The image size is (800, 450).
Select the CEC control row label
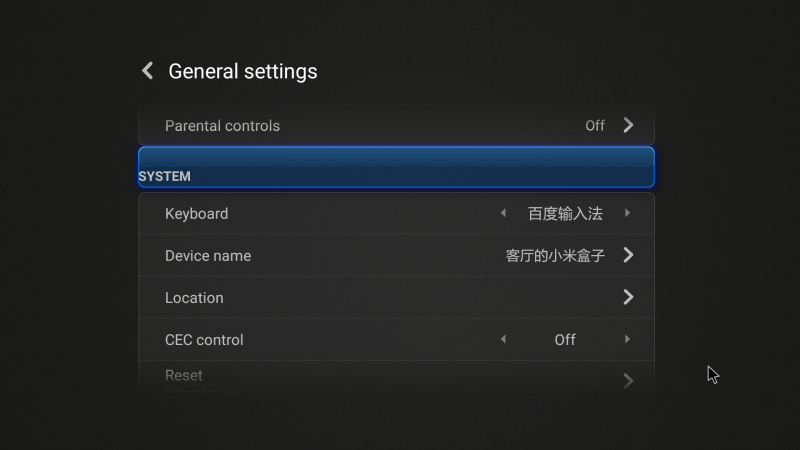[x=204, y=340]
